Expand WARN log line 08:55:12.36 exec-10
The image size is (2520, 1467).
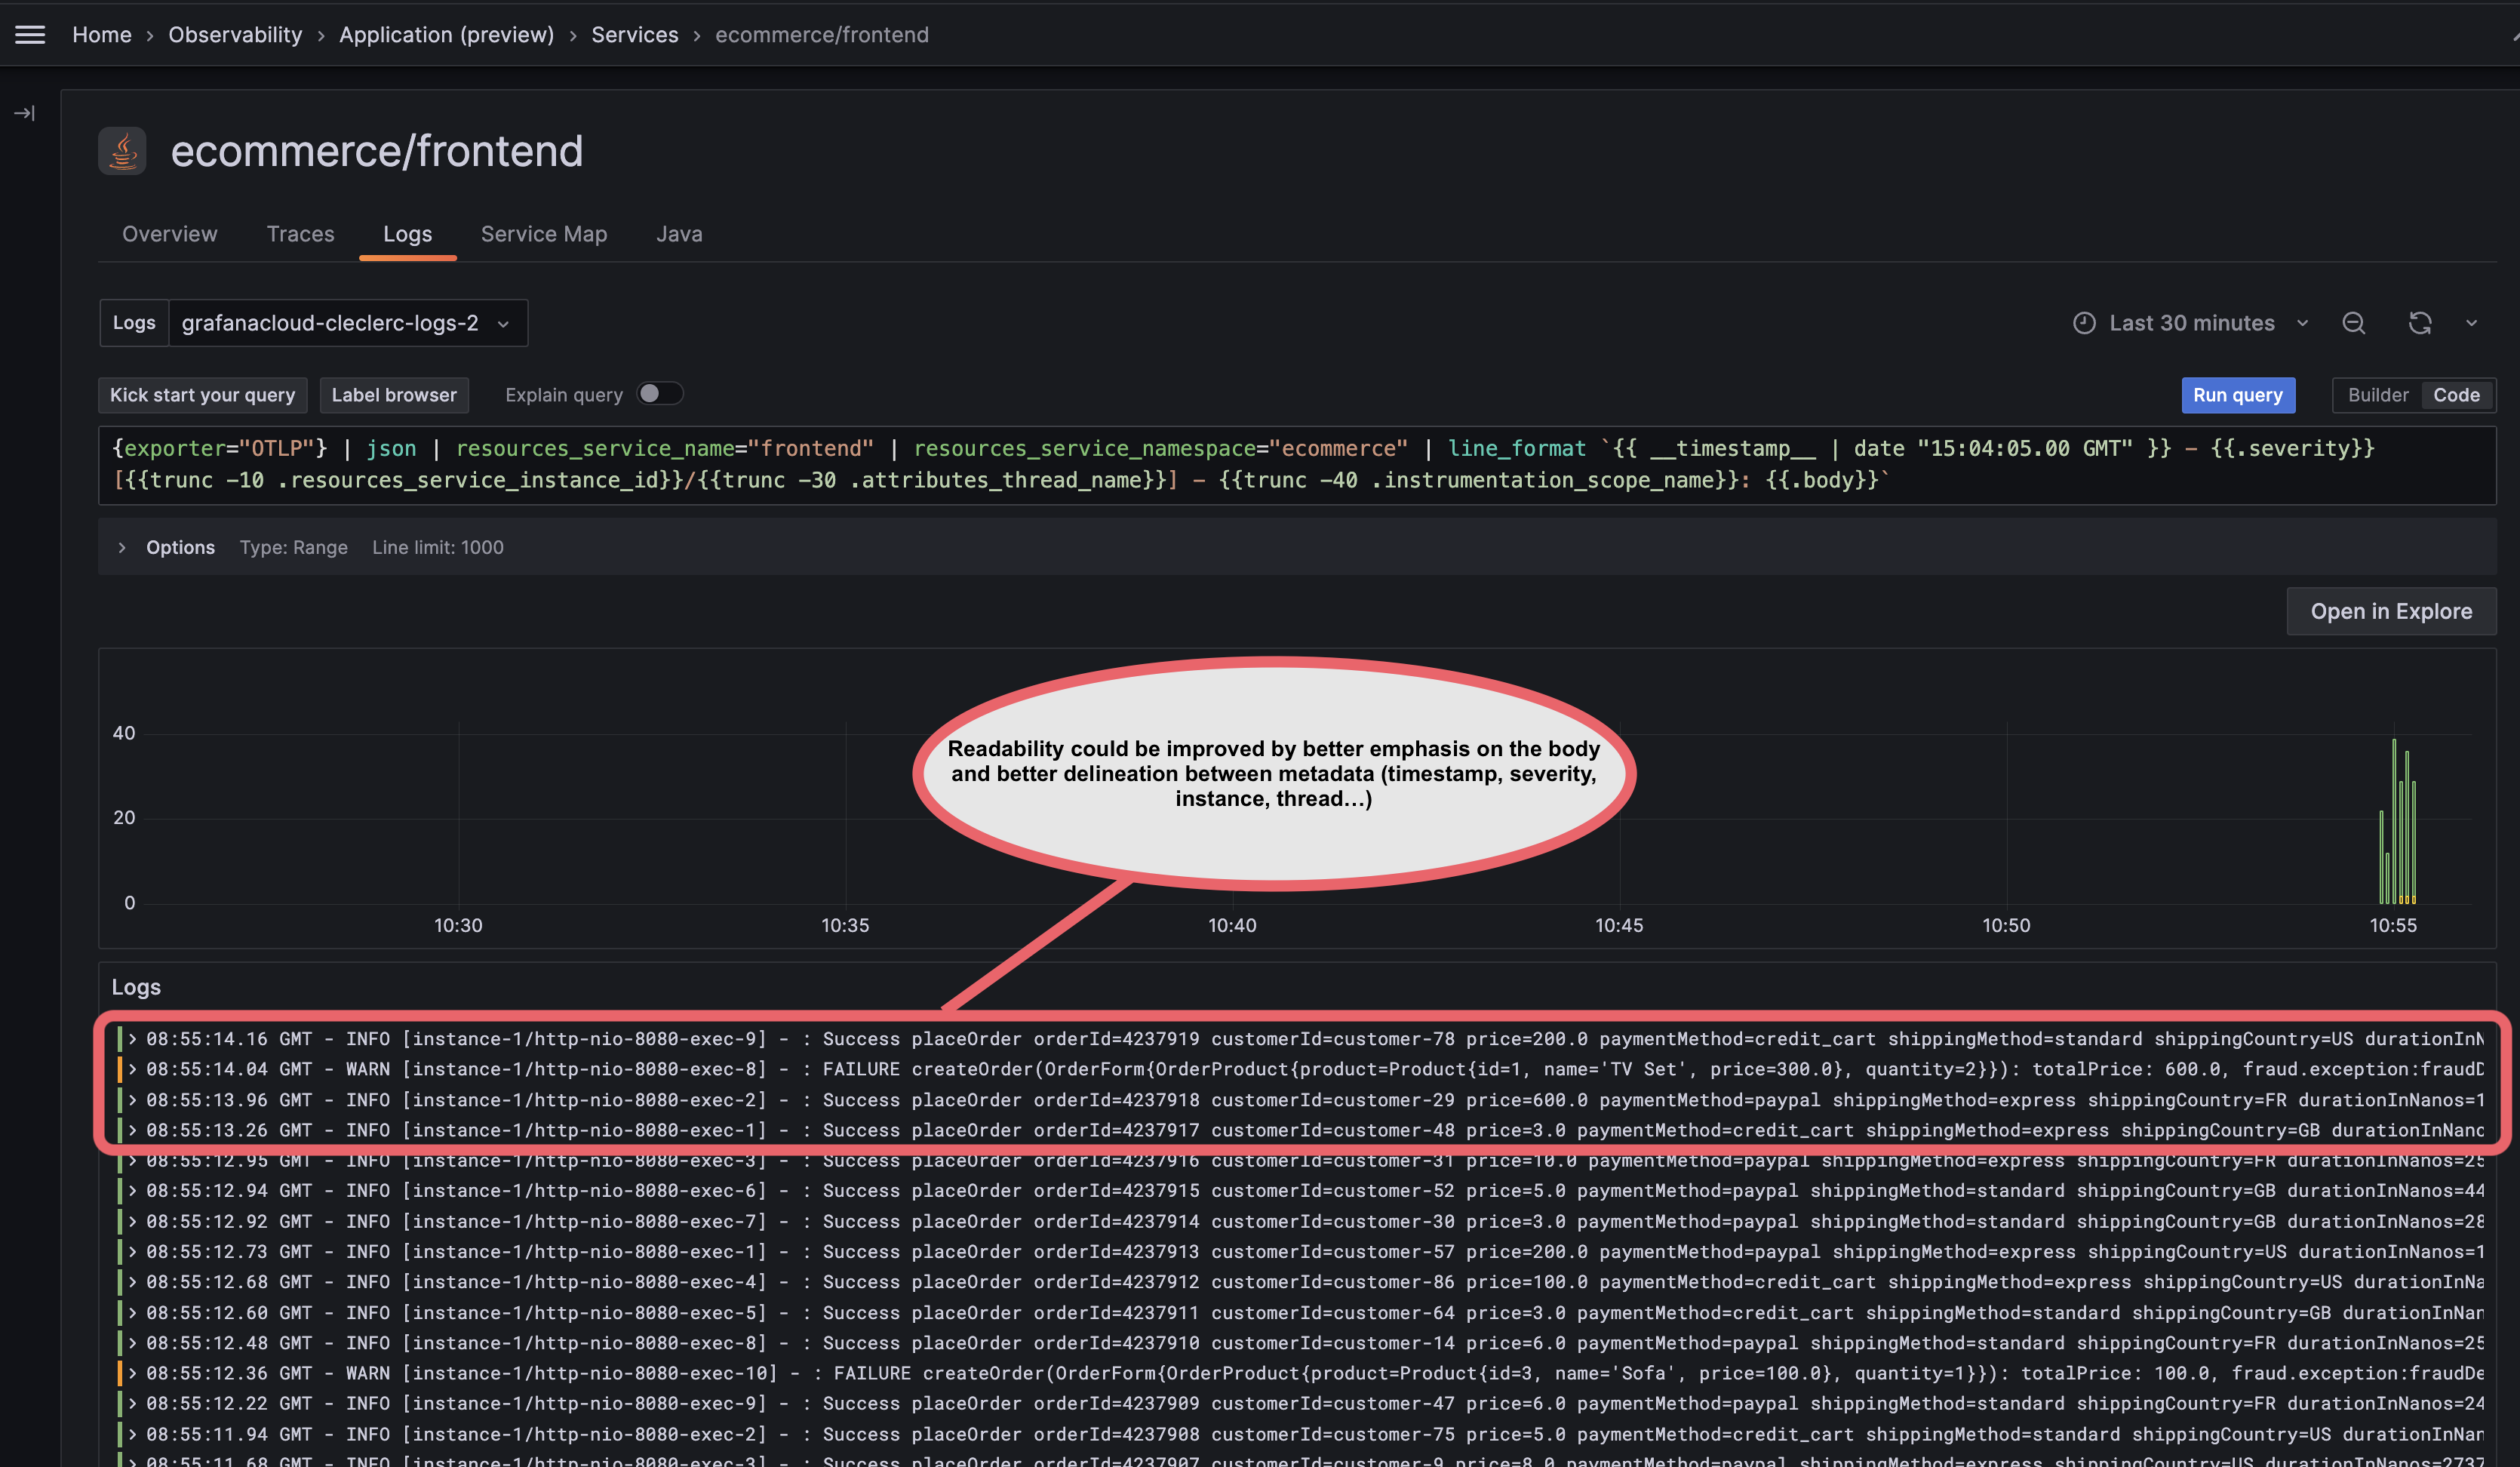click(x=132, y=1374)
